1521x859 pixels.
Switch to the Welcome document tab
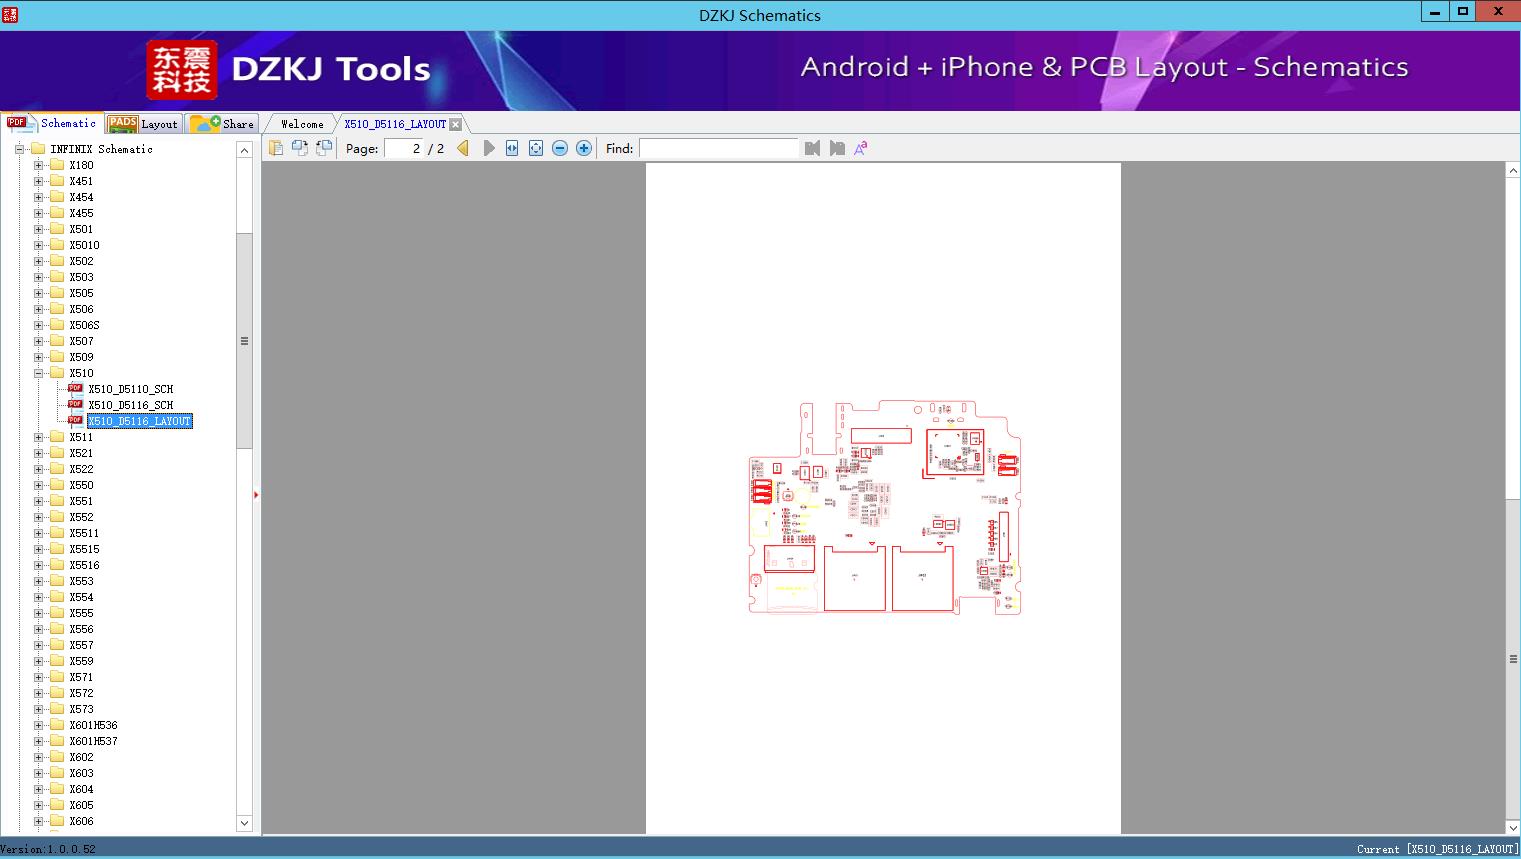click(x=302, y=124)
